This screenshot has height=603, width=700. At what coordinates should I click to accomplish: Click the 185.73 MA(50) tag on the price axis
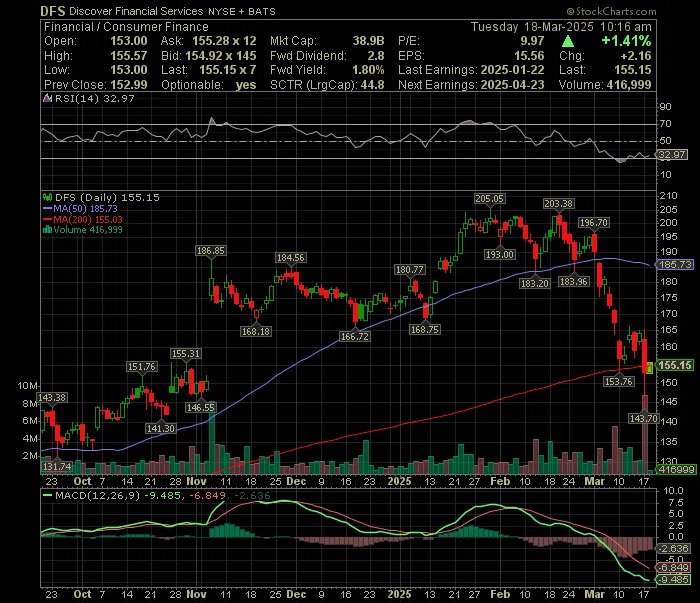point(675,264)
